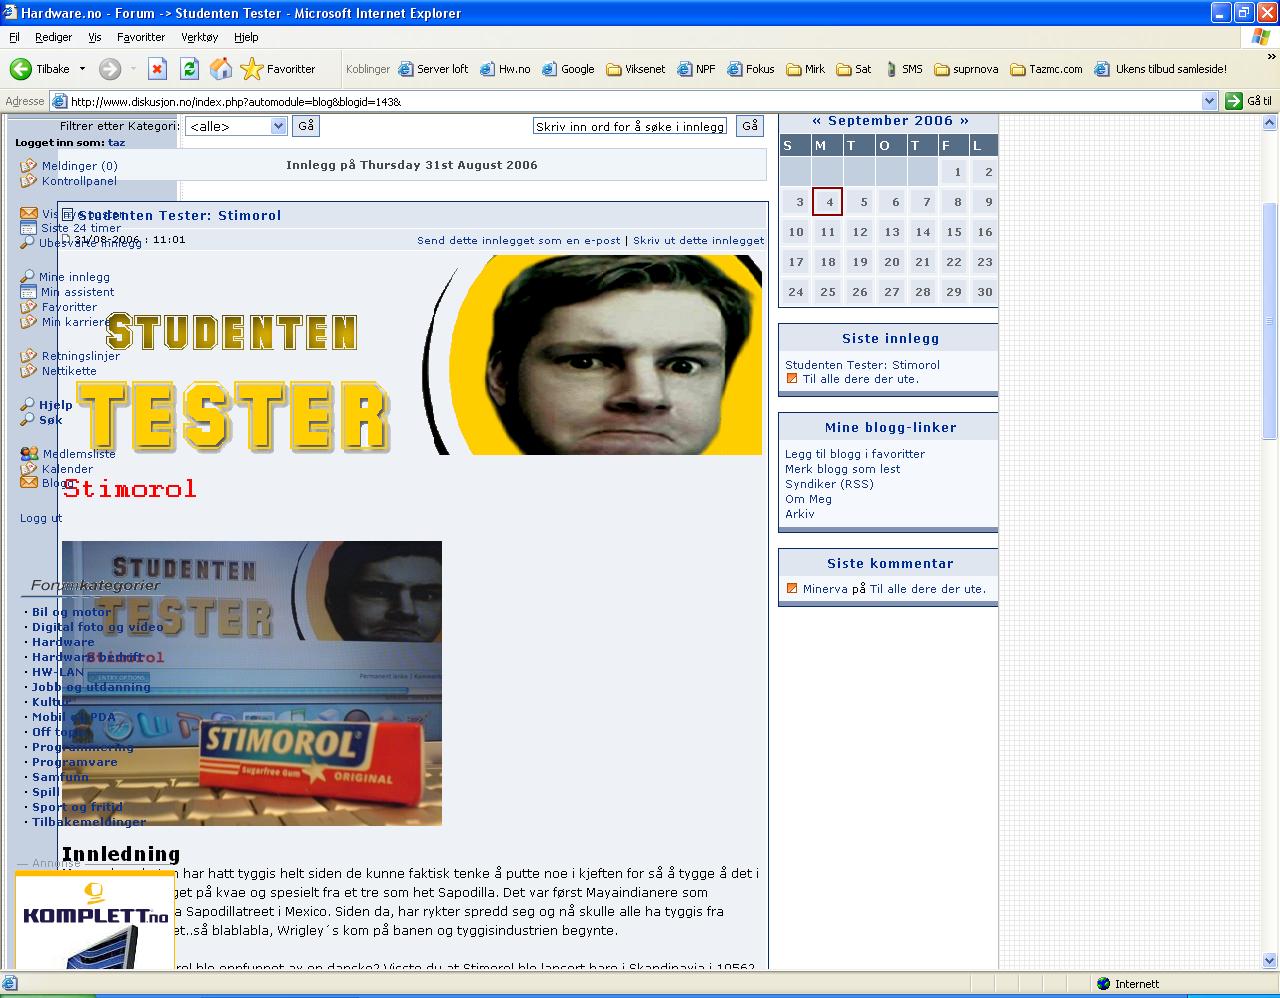This screenshot has height=998, width=1280.
Task: Click the Gå til go button
Action: 1249,101
